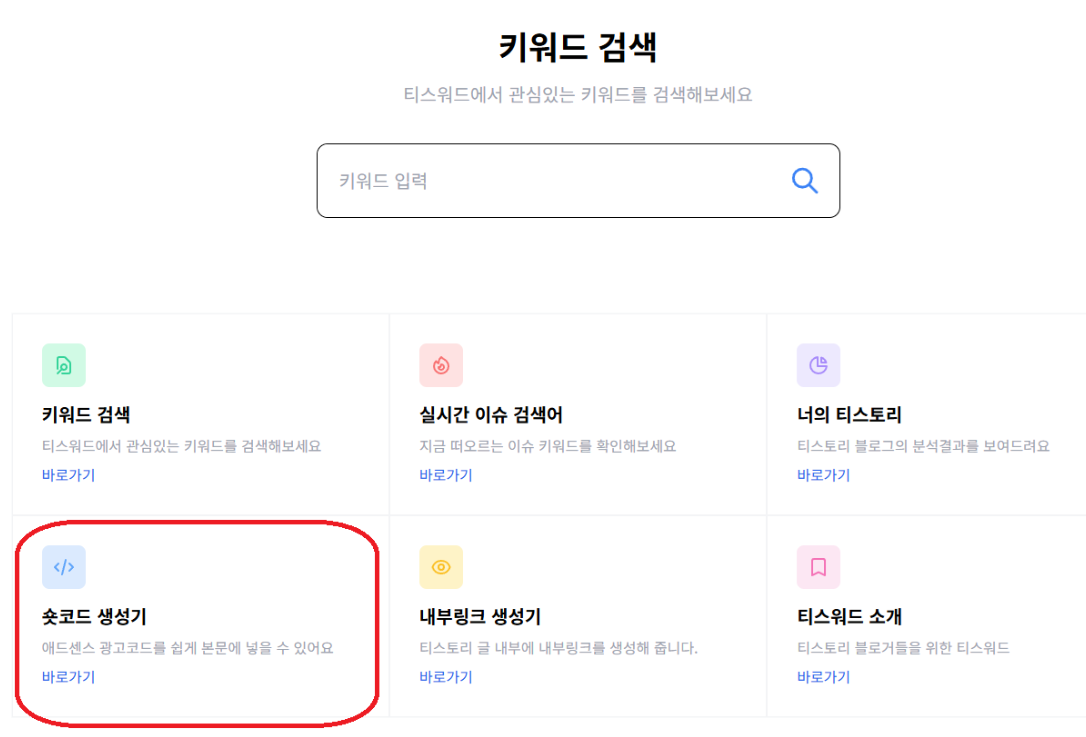
Task: Open 바로가기 link under 너의 티스토리
Action: click(824, 475)
